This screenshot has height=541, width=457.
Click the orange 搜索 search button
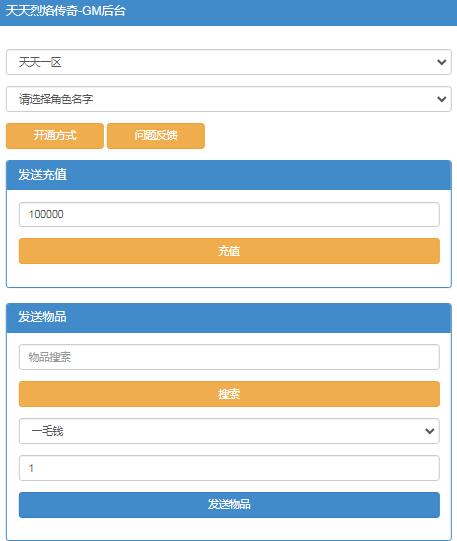coord(229,394)
